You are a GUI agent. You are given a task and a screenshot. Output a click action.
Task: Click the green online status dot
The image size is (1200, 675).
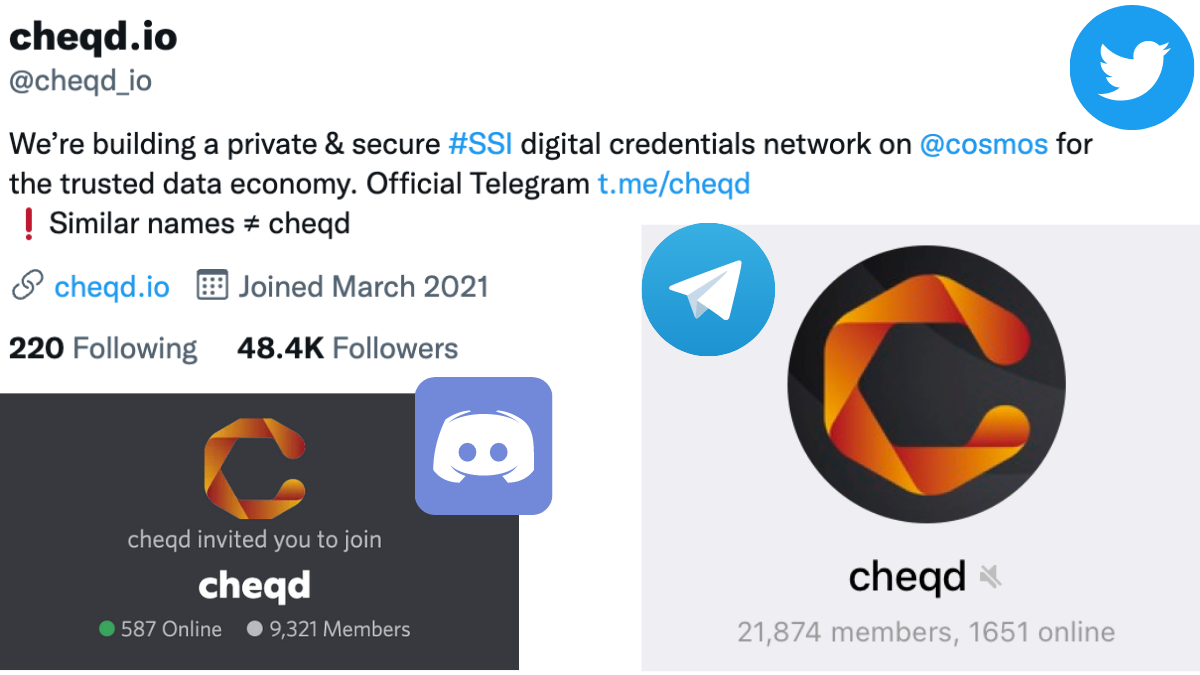pos(106,630)
